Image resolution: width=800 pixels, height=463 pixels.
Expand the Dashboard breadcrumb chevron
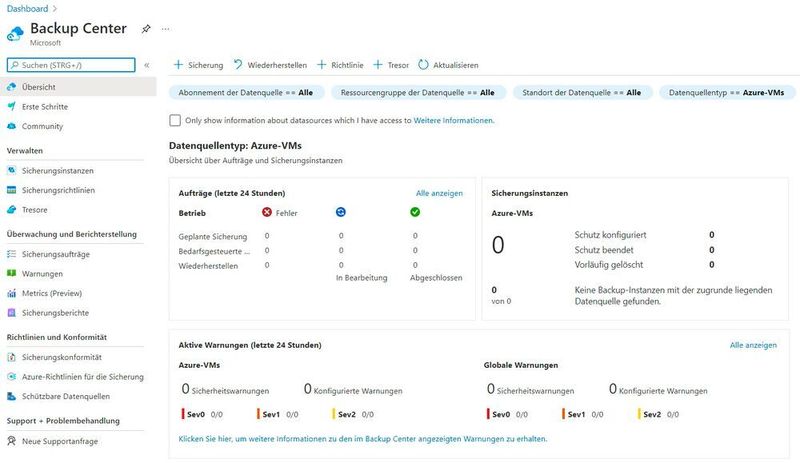point(55,9)
